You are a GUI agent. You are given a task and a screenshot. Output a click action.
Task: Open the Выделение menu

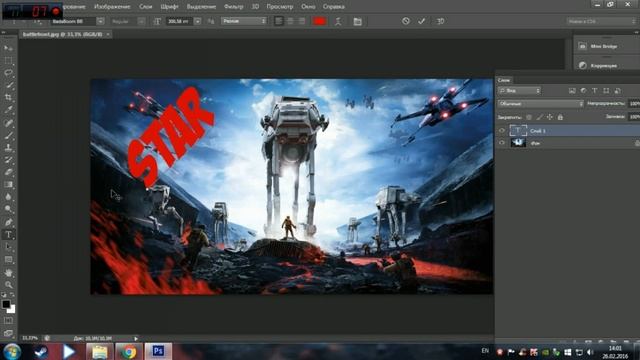click(x=201, y=7)
